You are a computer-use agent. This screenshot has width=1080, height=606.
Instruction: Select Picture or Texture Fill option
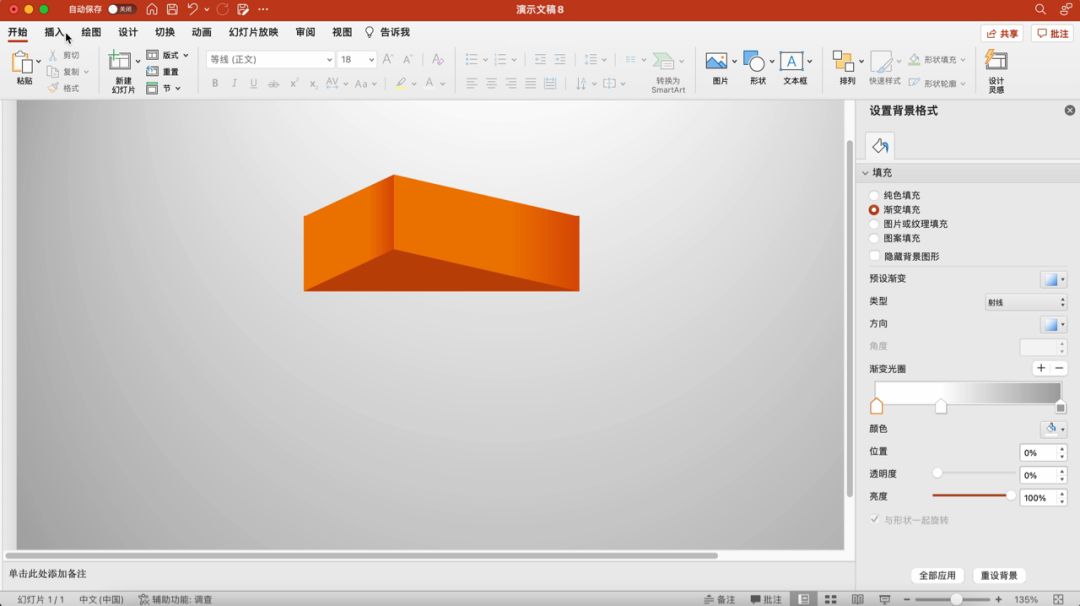(x=874, y=224)
